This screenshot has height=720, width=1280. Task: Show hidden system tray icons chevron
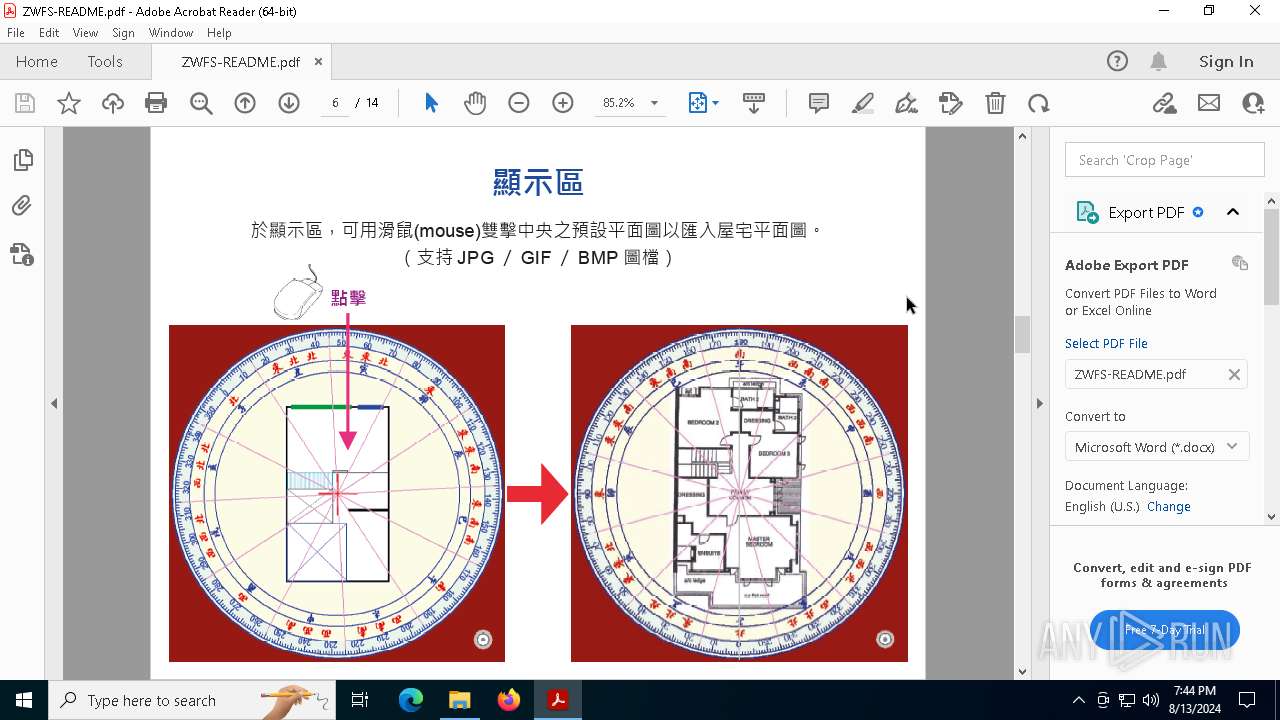[1078, 700]
